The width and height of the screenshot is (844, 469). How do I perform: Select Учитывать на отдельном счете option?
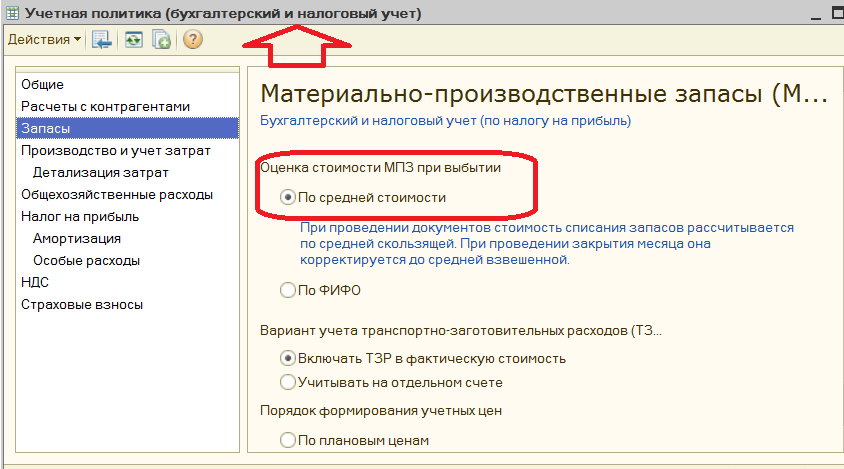coord(288,382)
